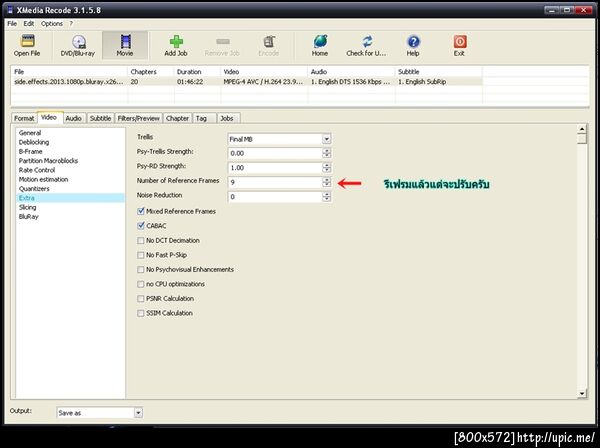The width and height of the screenshot is (600, 448).
Task: Click the settings panel scroll up arrow
Action: [582, 129]
